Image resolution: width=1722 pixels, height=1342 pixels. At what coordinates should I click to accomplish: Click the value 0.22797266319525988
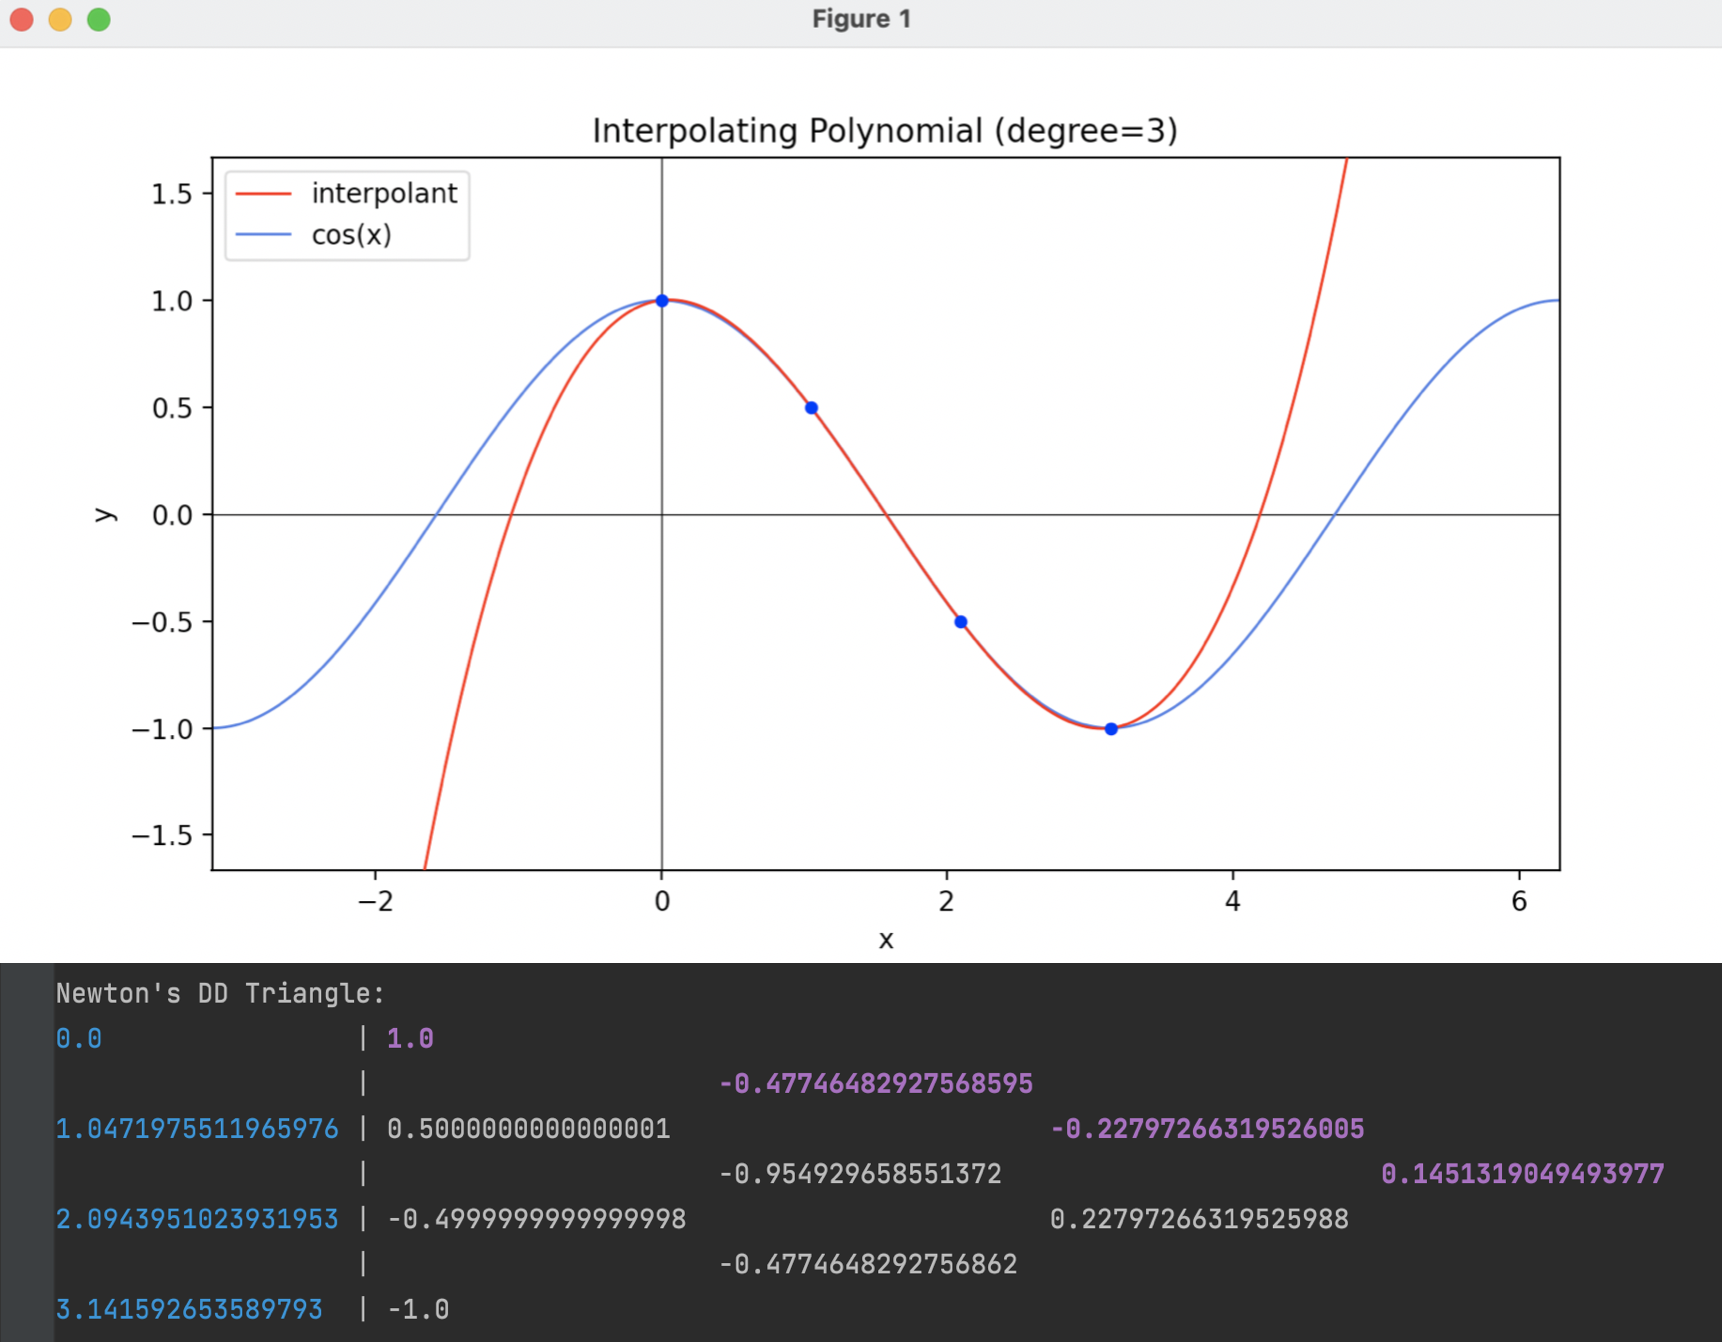[x=1199, y=1219]
